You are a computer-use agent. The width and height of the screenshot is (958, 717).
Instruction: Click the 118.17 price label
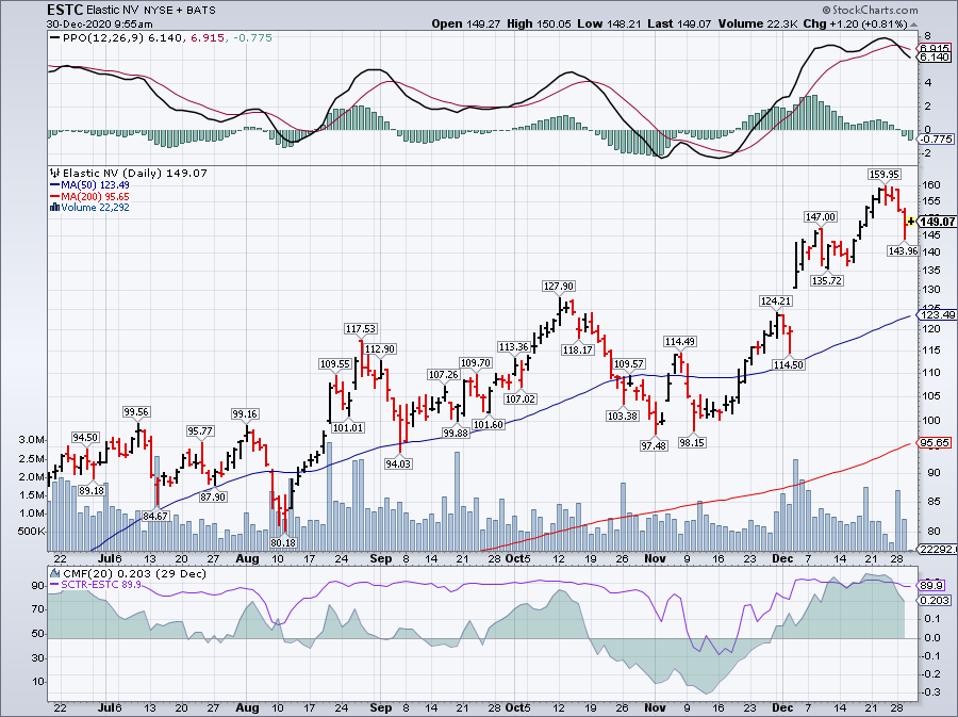pyautogui.click(x=577, y=350)
